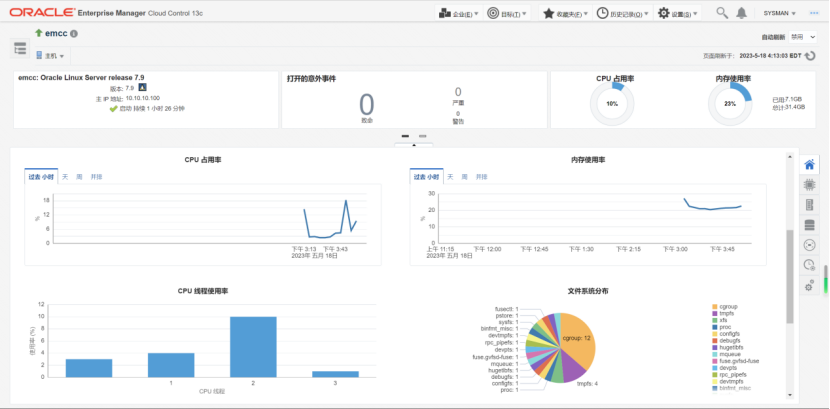
Task: Click the tallest bar for CPU thread 2
Action: pos(252,347)
